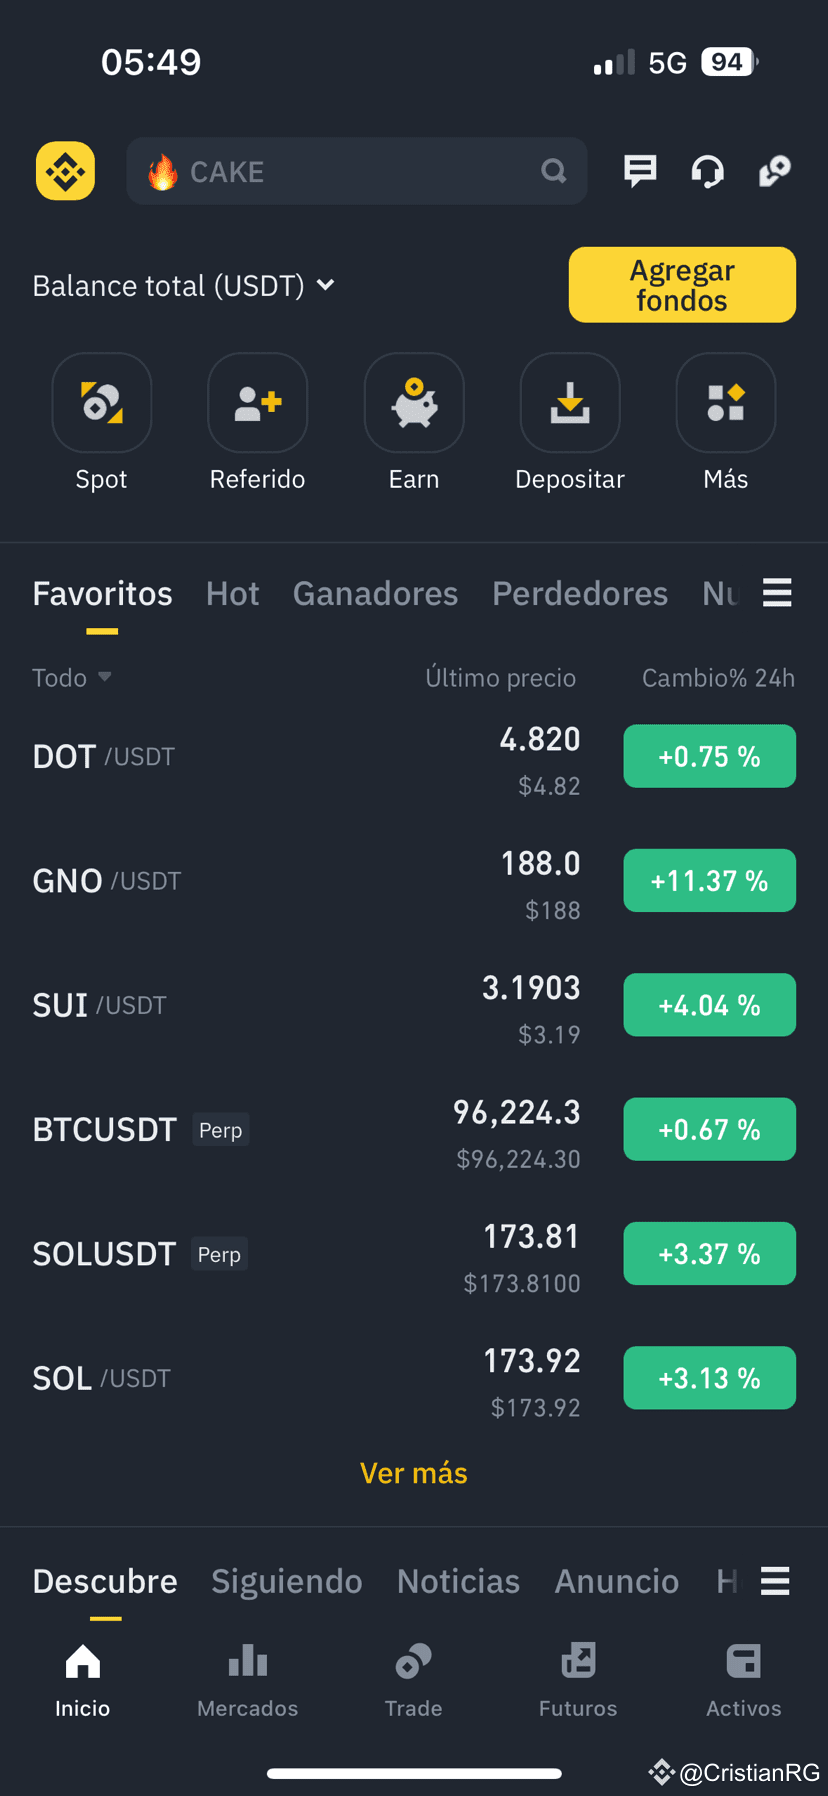This screenshot has height=1796, width=828.
Task: Open the Todo filter dropdown
Action: pos(72,678)
